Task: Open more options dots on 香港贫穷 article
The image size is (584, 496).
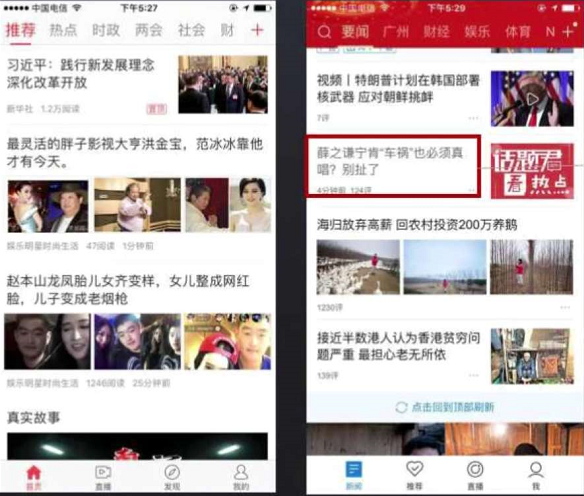Action: click(x=473, y=375)
